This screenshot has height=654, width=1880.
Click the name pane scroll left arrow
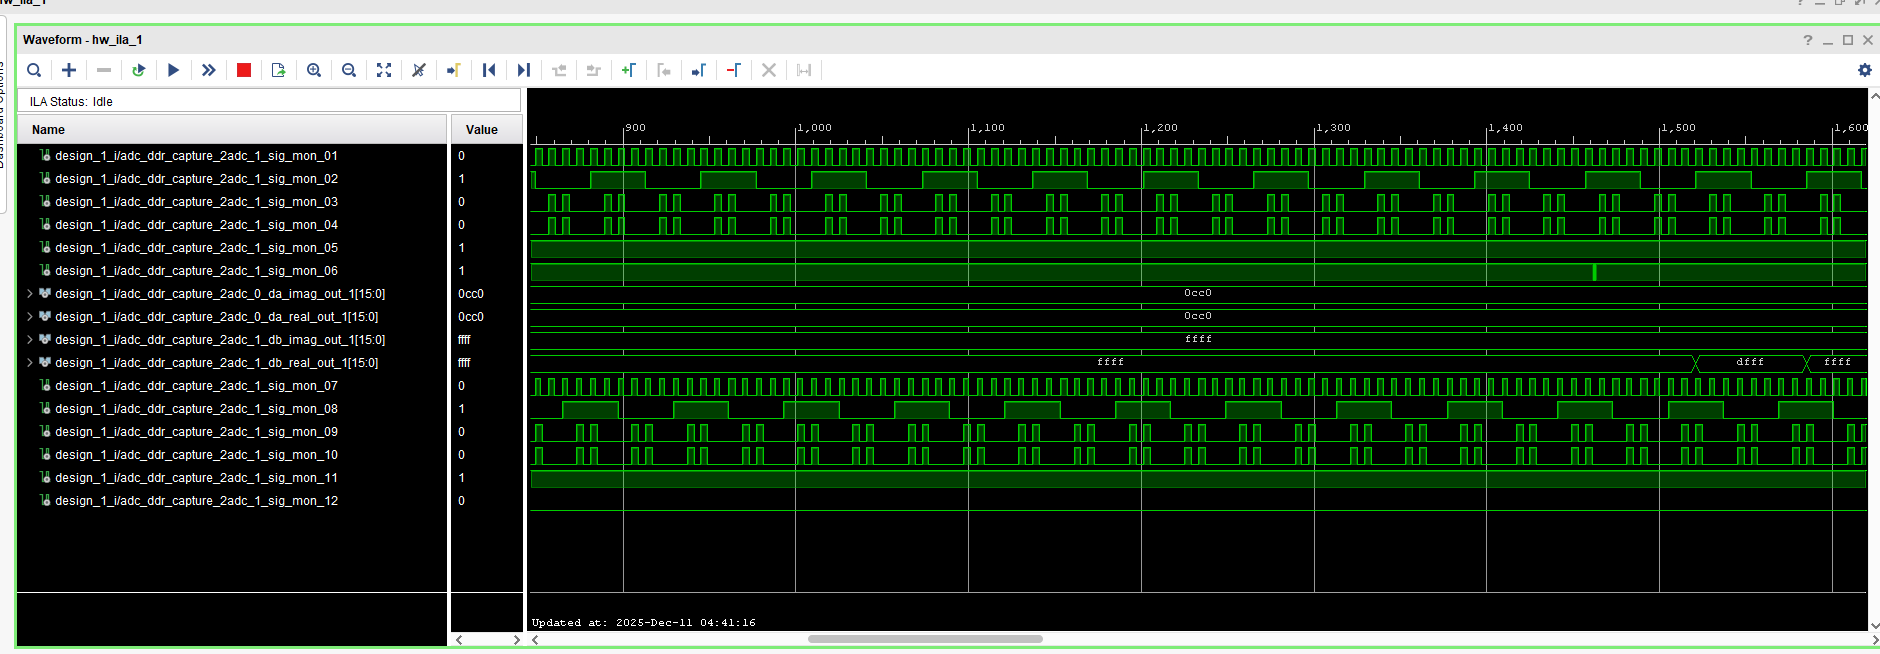click(459, 639)
